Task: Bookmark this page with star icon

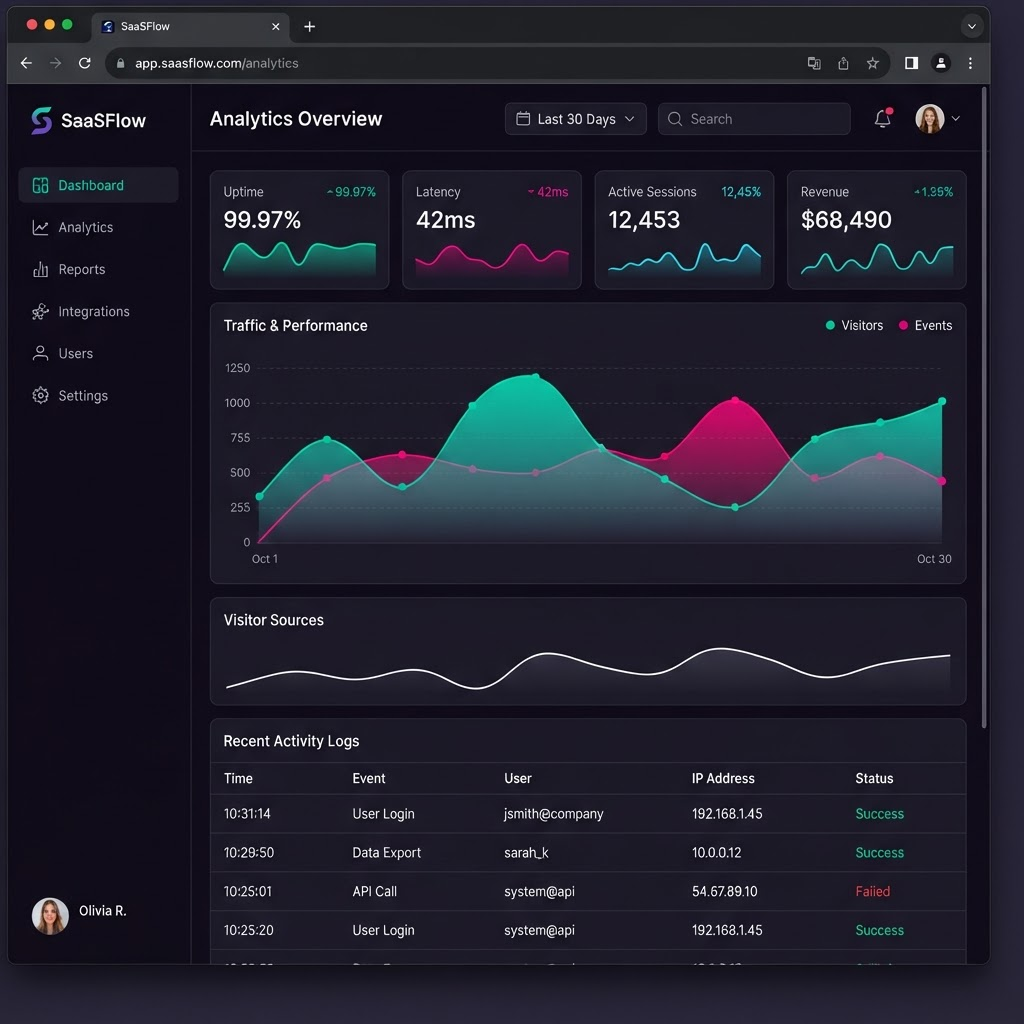Action: [872, 63]
